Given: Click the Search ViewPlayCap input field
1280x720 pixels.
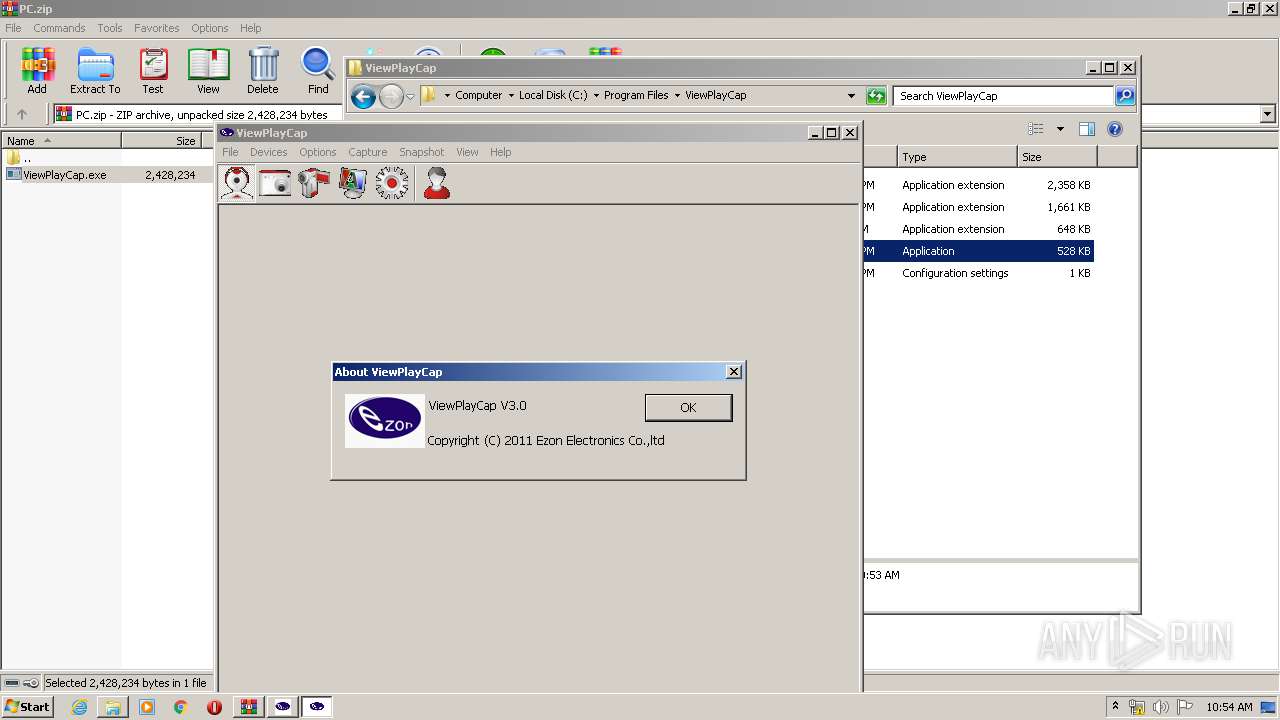Looking at the screenshot, I should click(x=1003, y=96).
